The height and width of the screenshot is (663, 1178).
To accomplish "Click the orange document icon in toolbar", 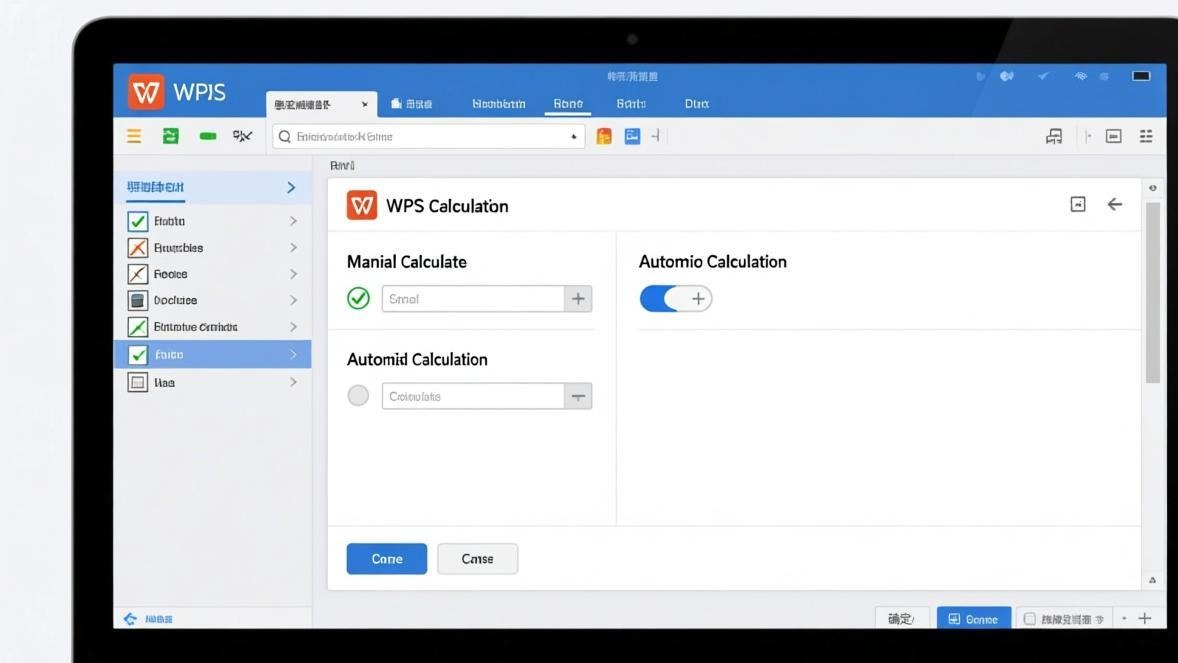I will click(x=604, y=136).
